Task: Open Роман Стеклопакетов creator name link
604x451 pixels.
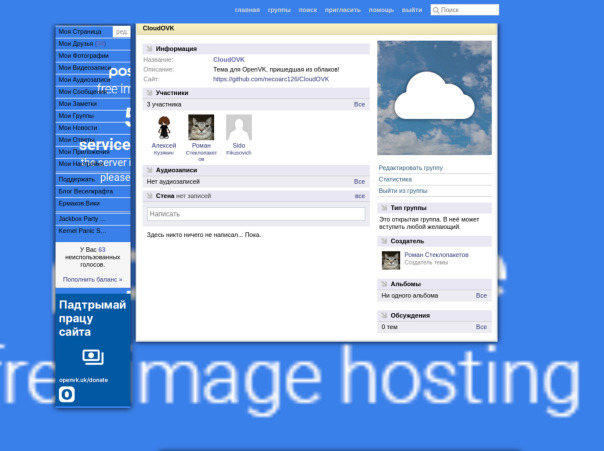Action: point(436,255)
